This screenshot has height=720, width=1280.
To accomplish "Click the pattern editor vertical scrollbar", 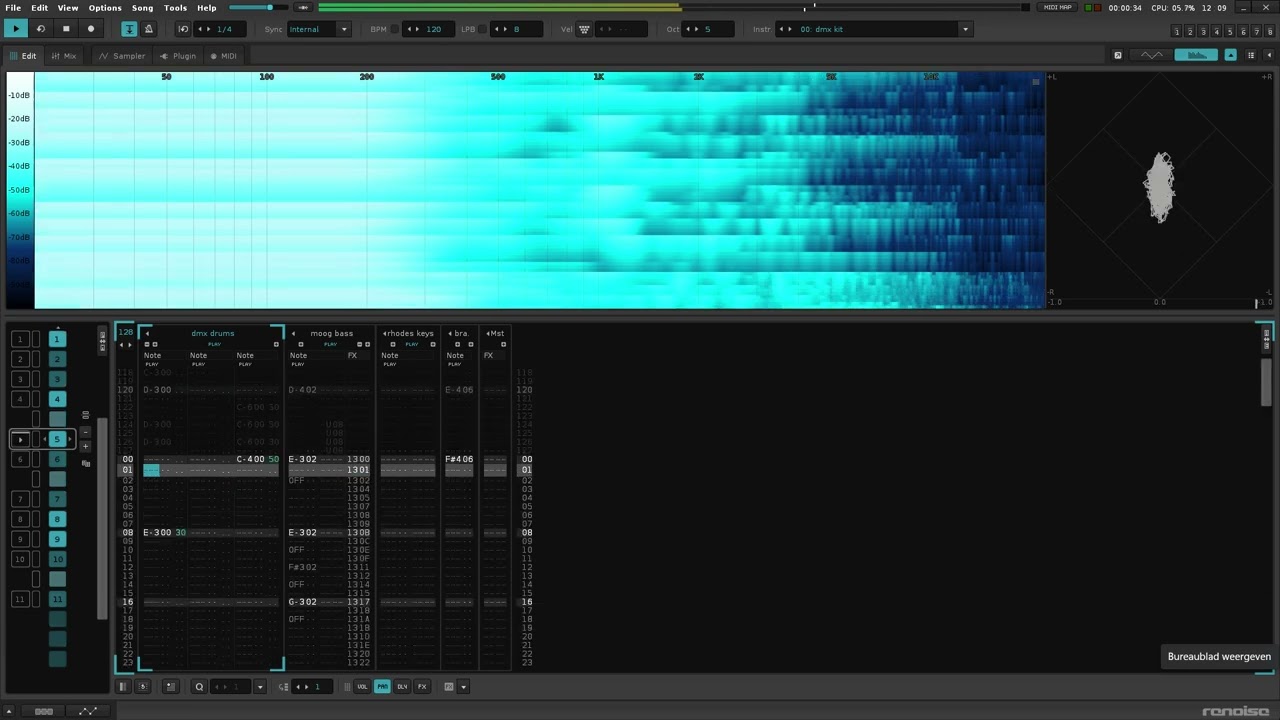I will point(1266,381).
